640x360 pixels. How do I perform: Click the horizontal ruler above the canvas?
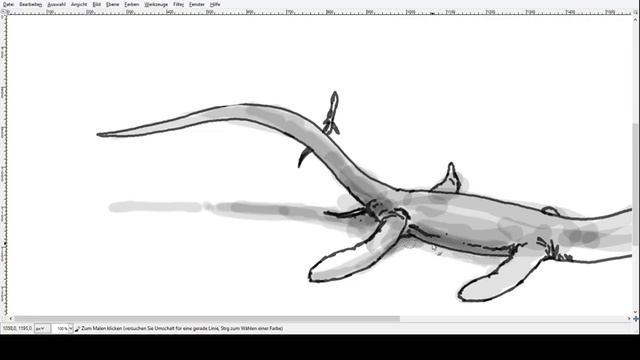click(x=320, y=12)
